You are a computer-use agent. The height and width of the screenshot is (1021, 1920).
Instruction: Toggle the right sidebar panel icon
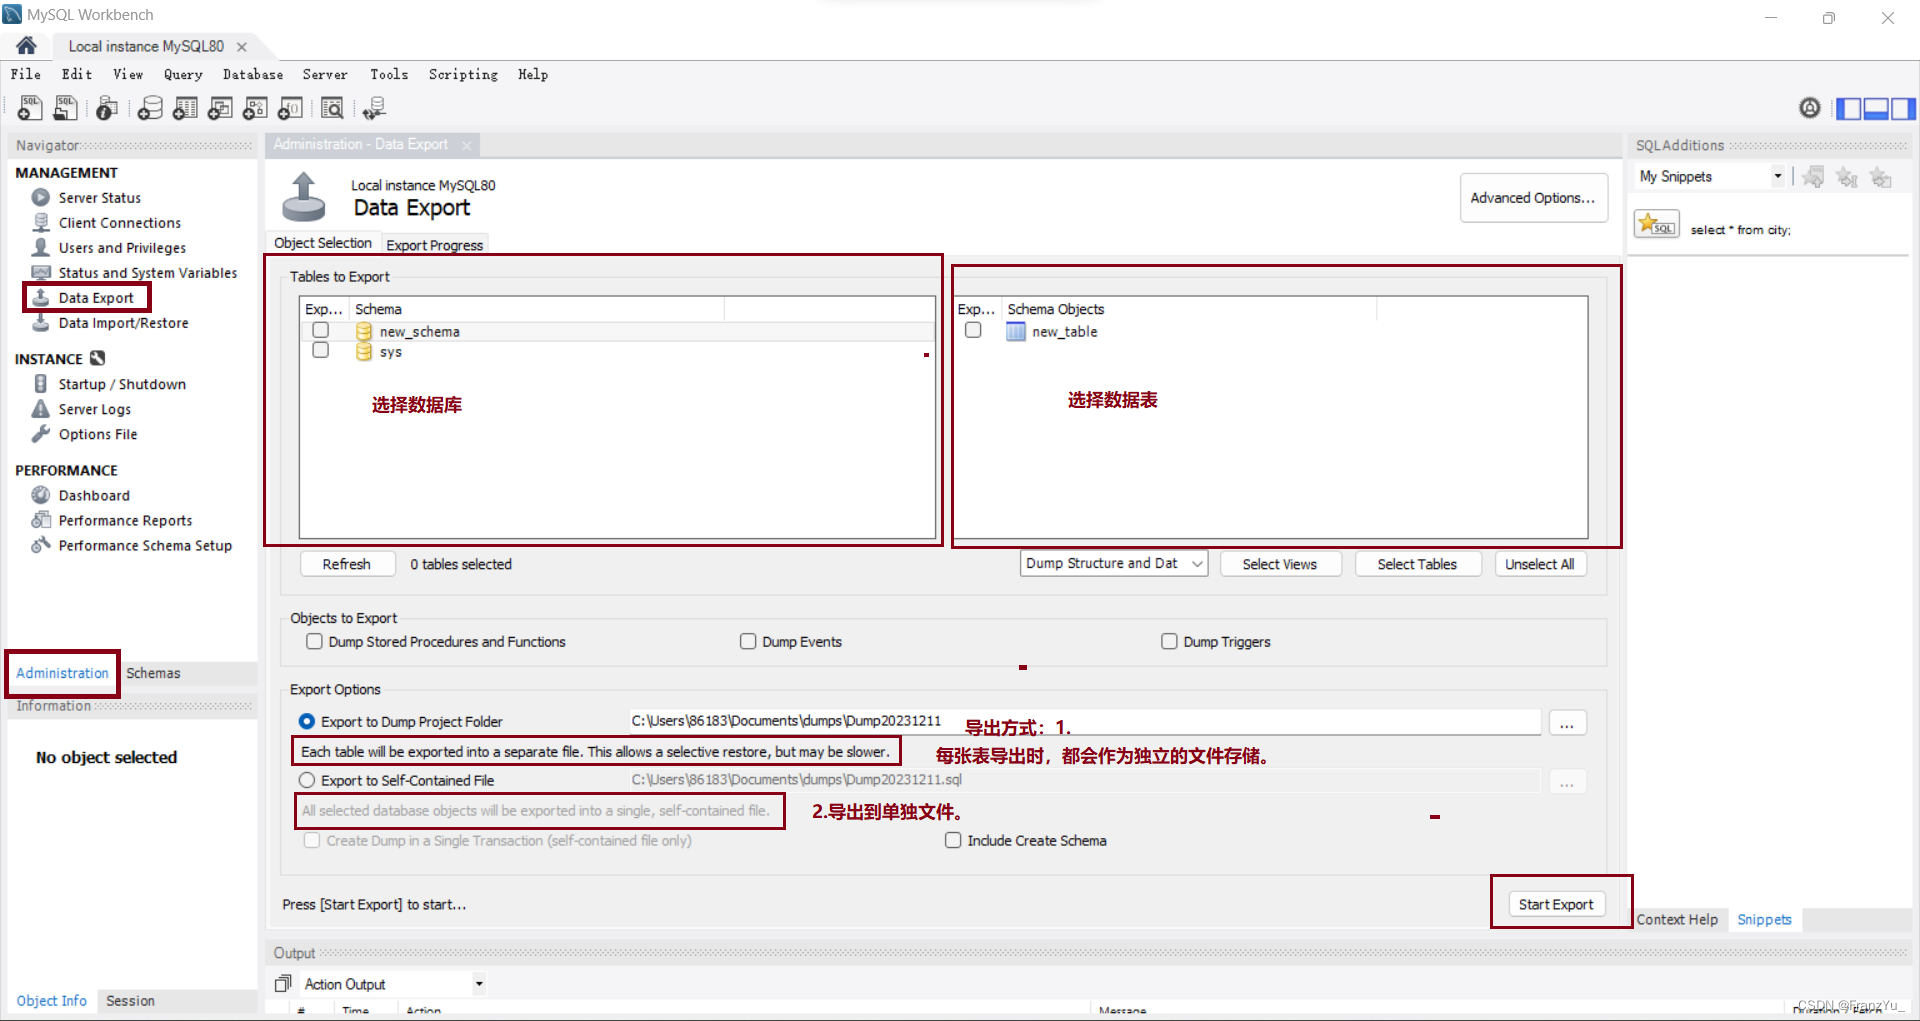[1903, 108]
